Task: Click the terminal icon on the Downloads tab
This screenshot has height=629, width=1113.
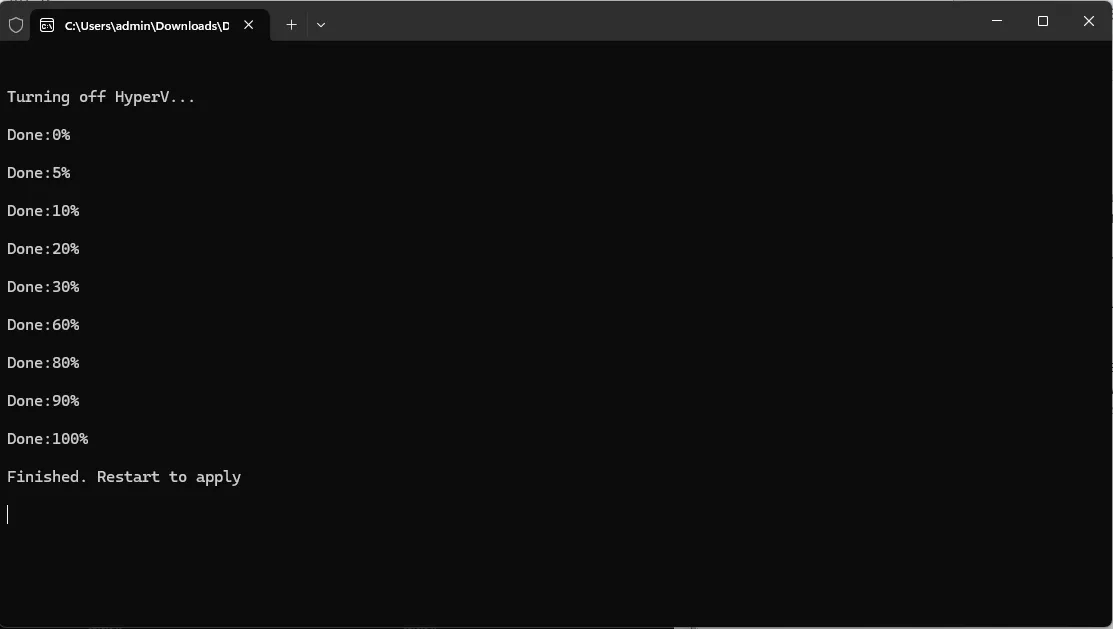Action: (47, 25)
